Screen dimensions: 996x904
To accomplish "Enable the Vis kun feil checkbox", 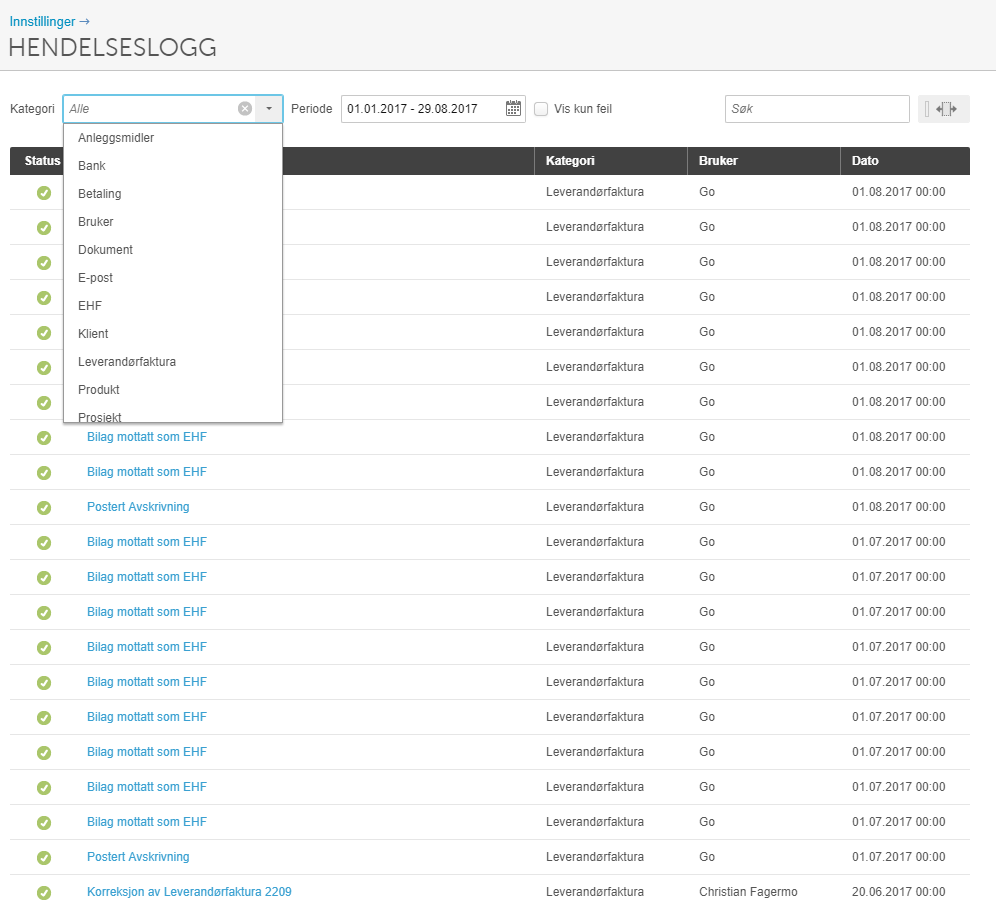I will pos(541,109).
